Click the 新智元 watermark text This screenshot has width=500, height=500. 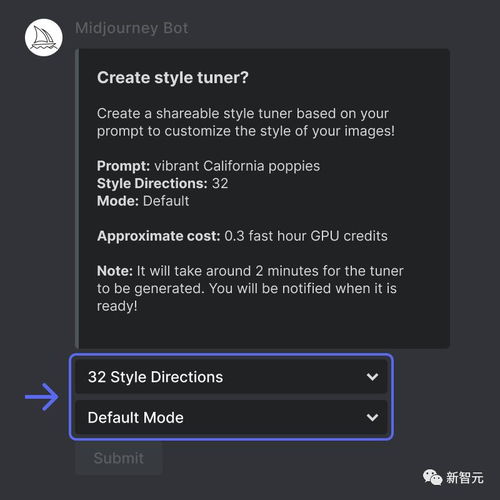[465, 478]
